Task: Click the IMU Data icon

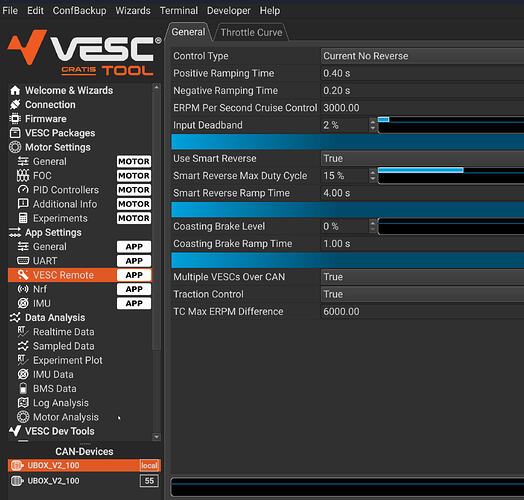Action: click(x=23, y=374)
